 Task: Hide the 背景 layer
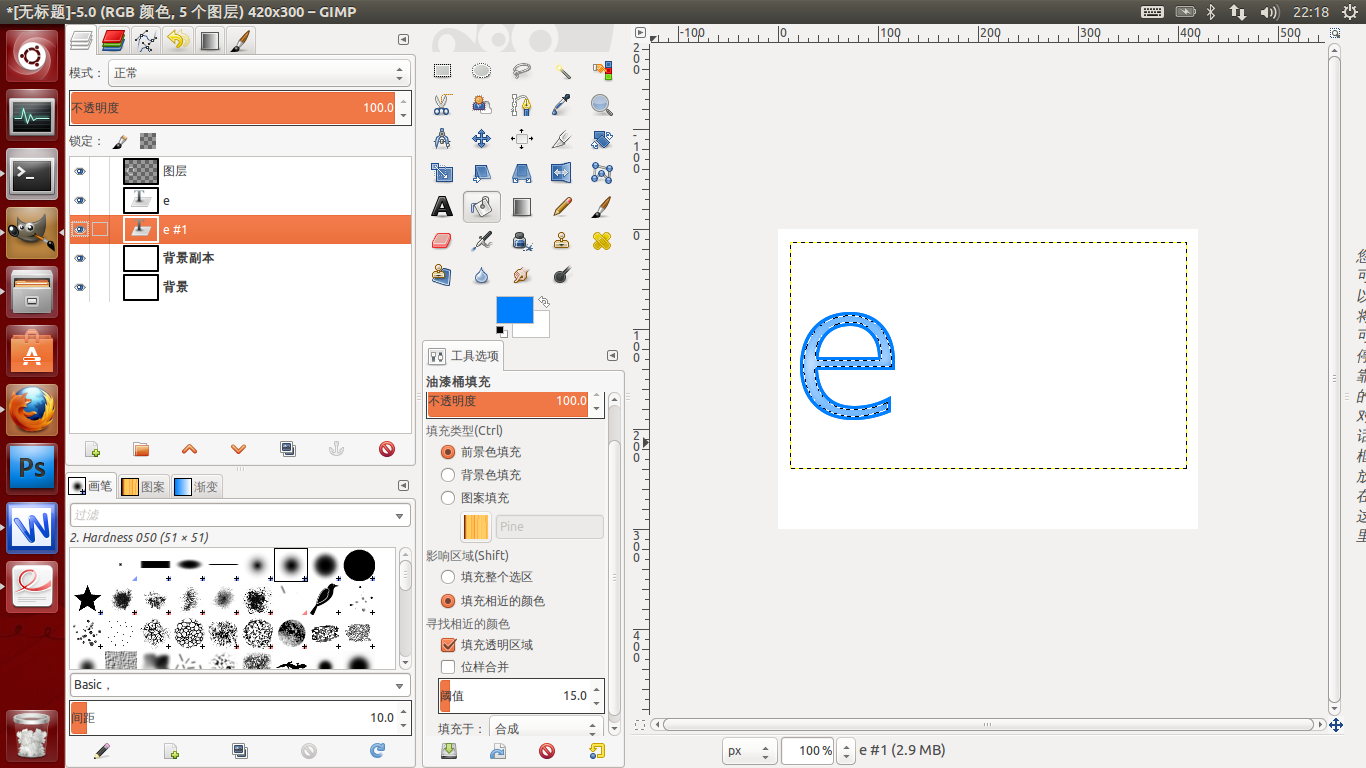80,287
